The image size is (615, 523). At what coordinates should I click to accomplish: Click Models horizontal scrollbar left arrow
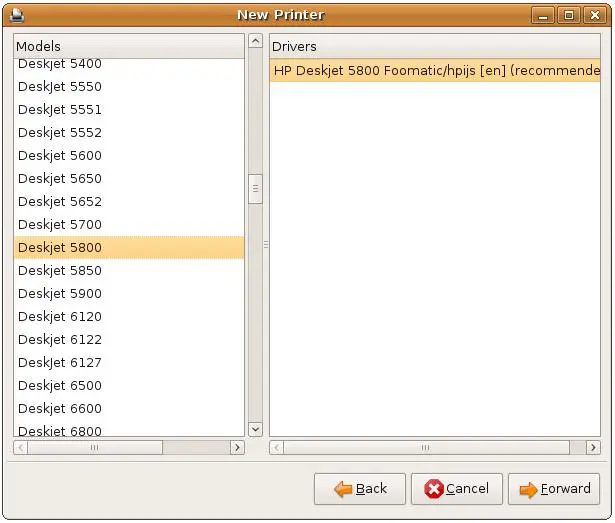21,448
